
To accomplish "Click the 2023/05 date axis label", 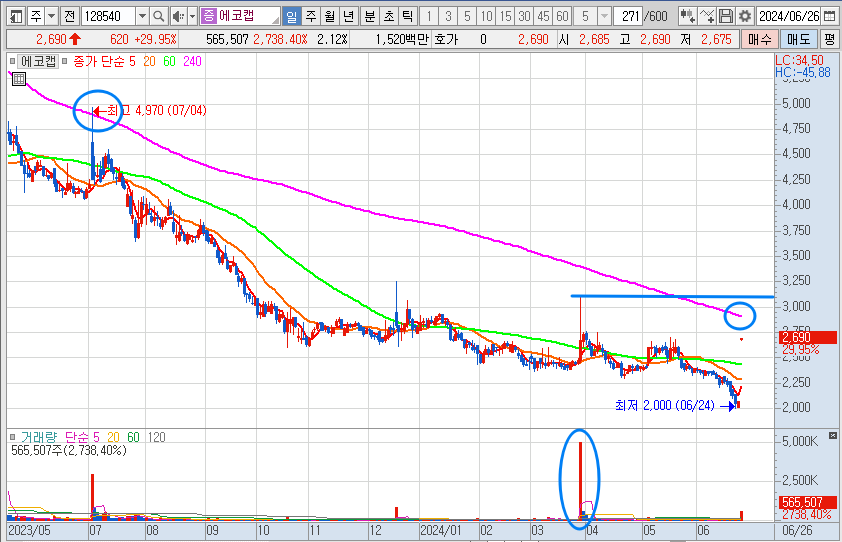I will (30, 531).
